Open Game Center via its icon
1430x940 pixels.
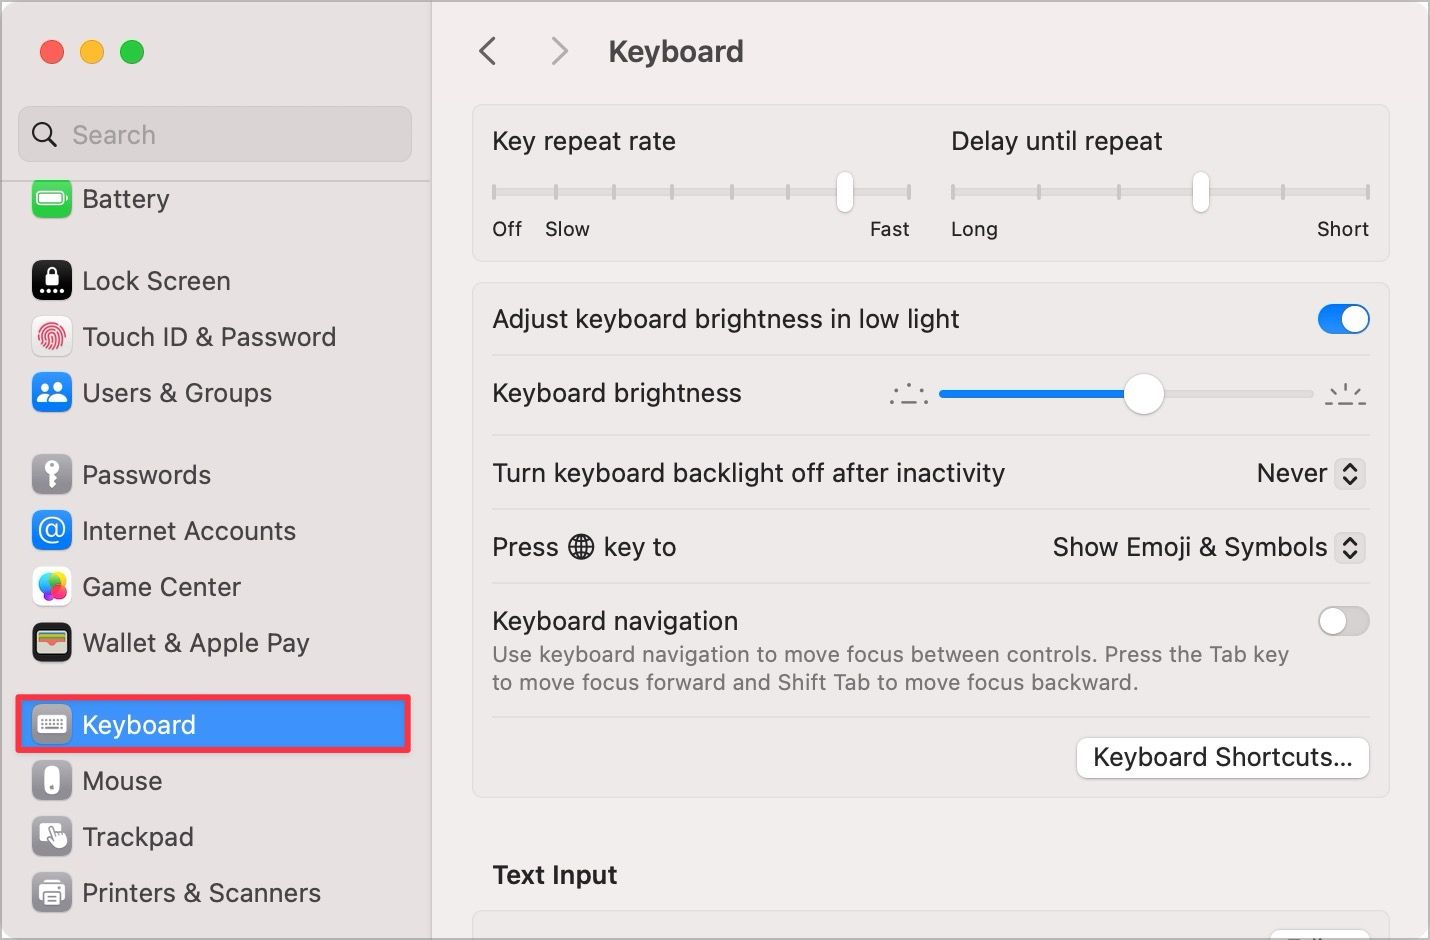(52, 587)
